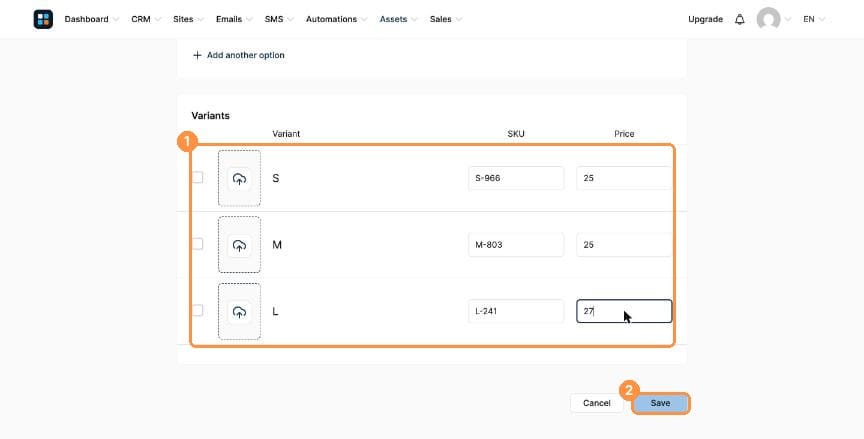Click the Upgrade link
This screenshot has height=439, width=864.
pos(705,19)
